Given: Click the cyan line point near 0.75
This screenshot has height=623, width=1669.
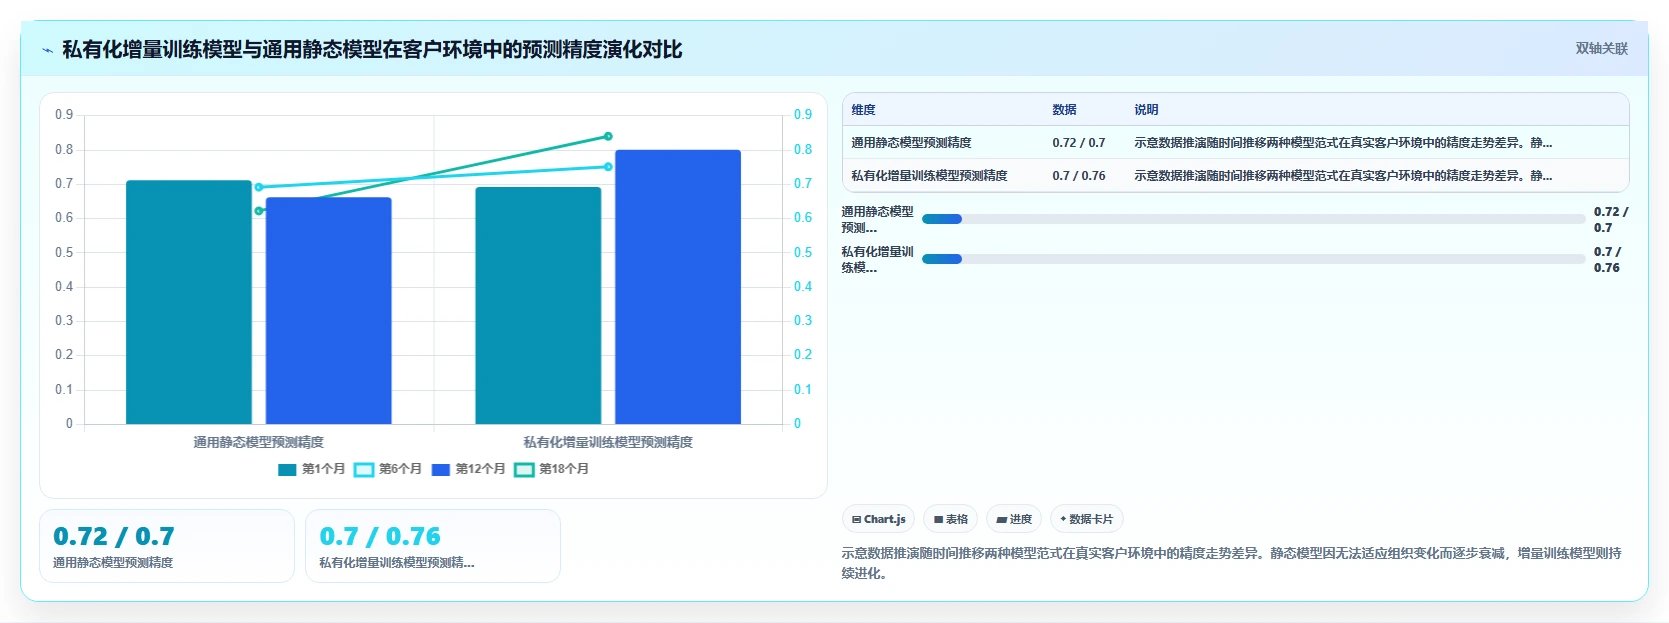Looking at the screenshot, I should (x=608, y=167).
